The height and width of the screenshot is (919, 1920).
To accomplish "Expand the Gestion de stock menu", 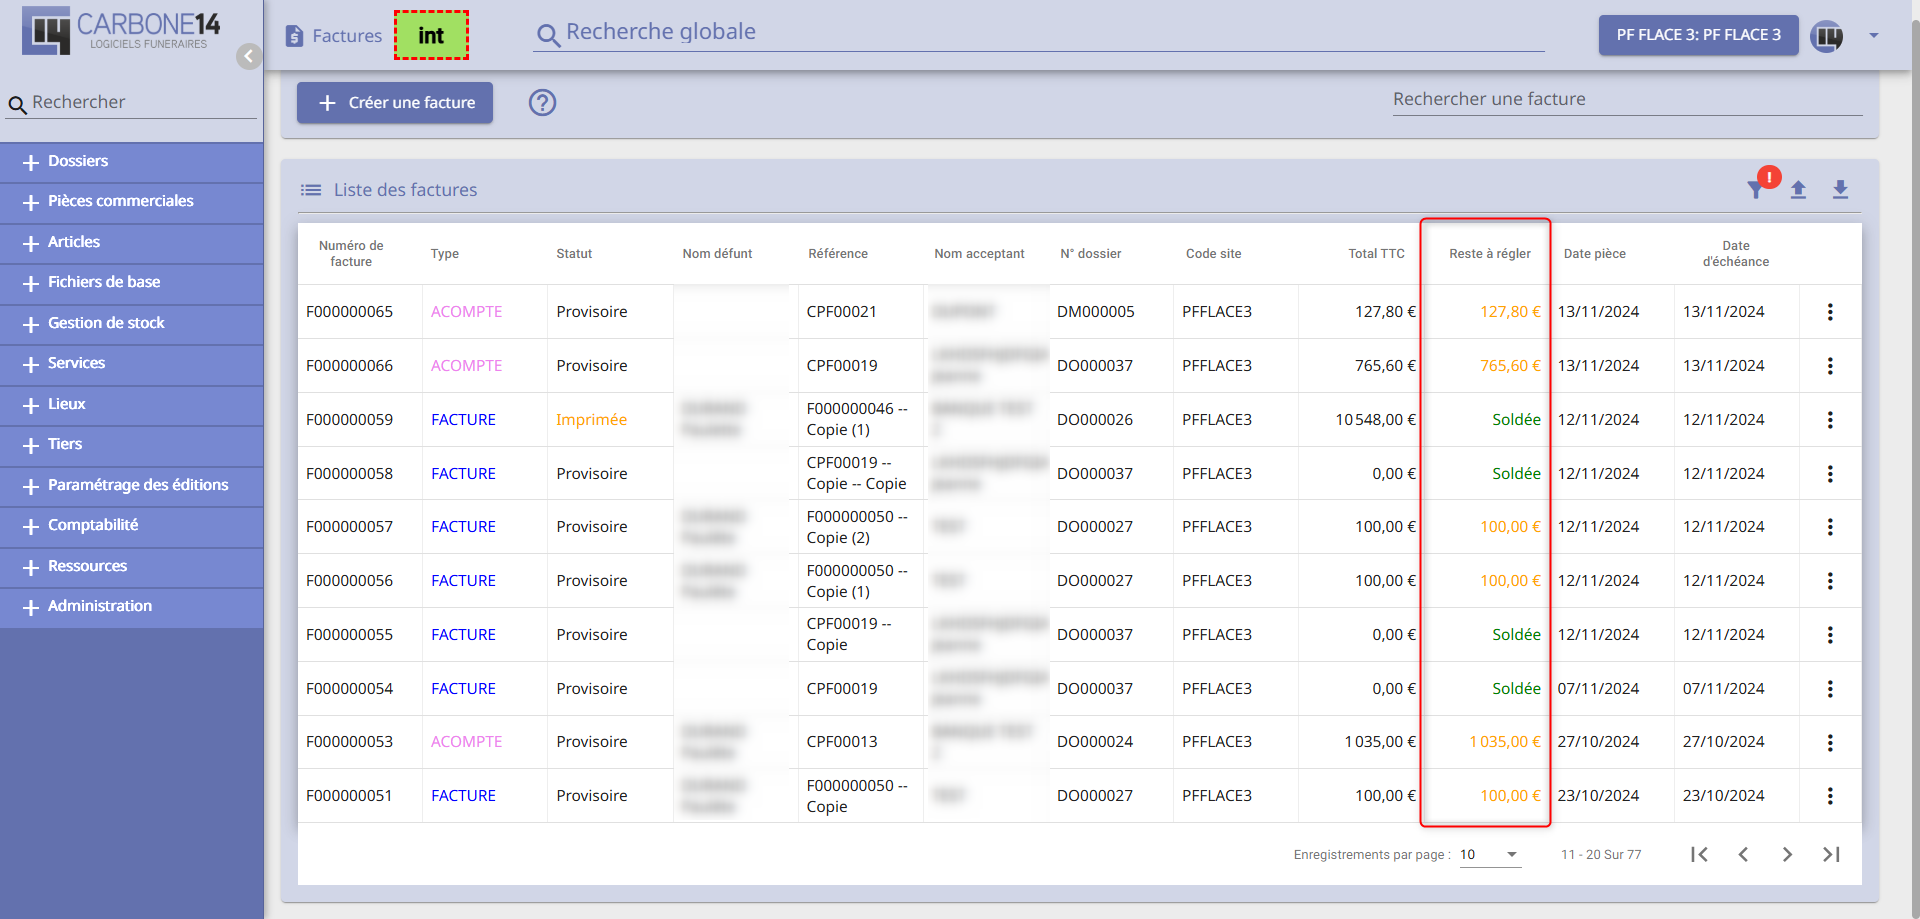I will 132,324.
